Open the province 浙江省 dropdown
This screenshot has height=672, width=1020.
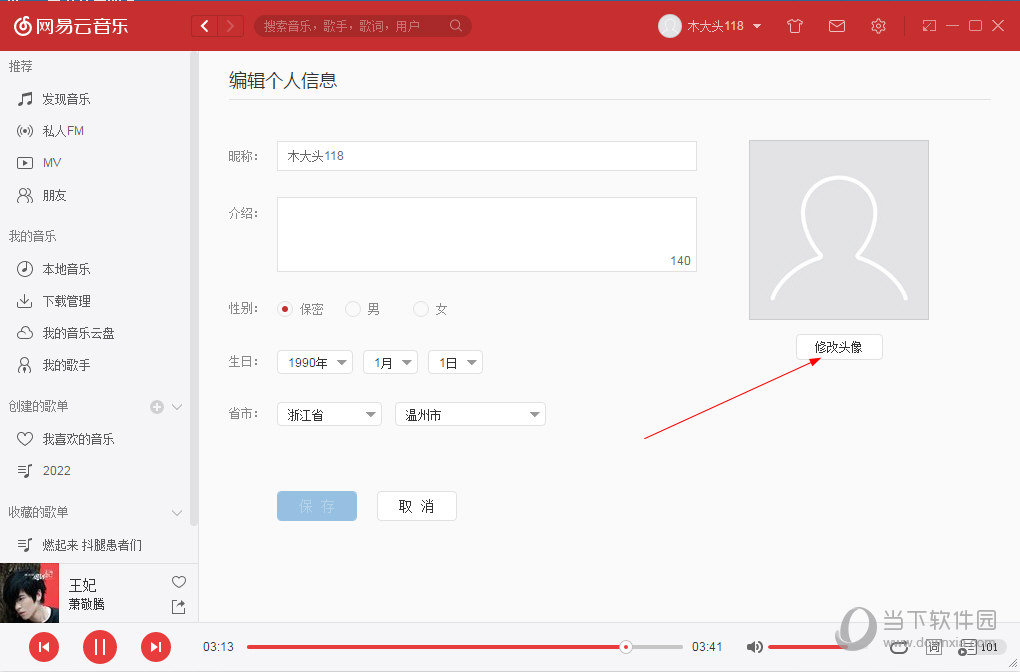(329, 413)
